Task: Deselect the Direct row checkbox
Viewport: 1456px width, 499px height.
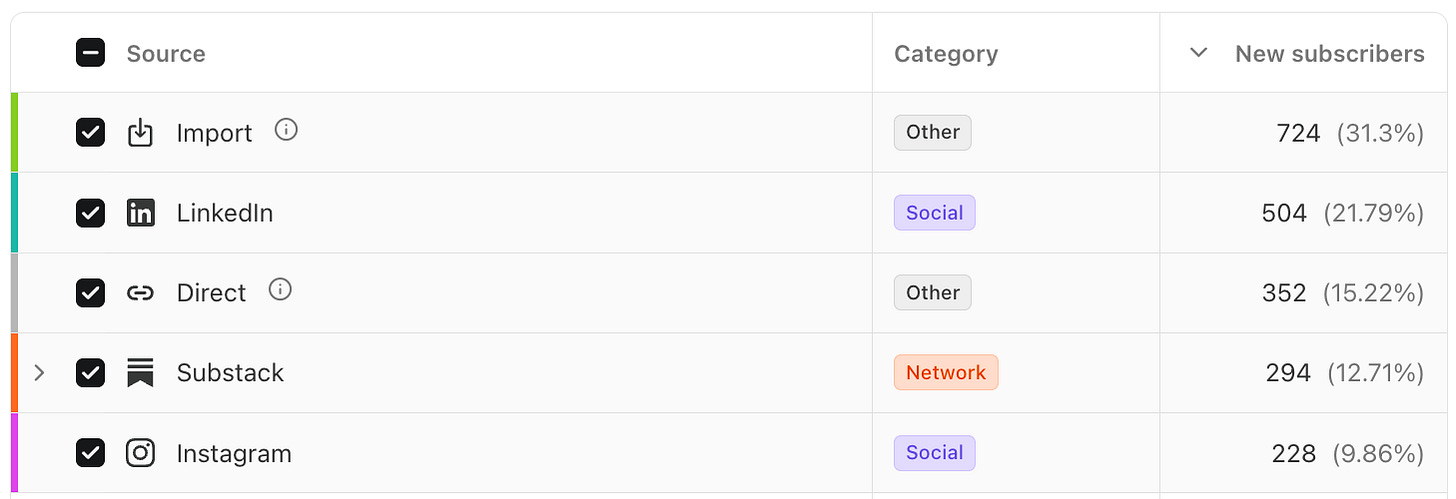Action: 90,293
